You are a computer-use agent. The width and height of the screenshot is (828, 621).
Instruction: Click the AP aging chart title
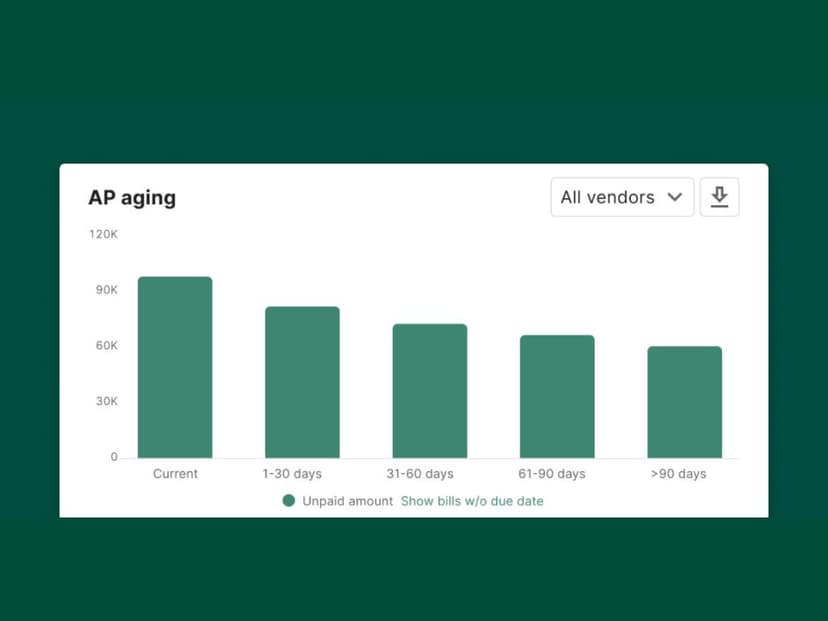tap(132, 198)
